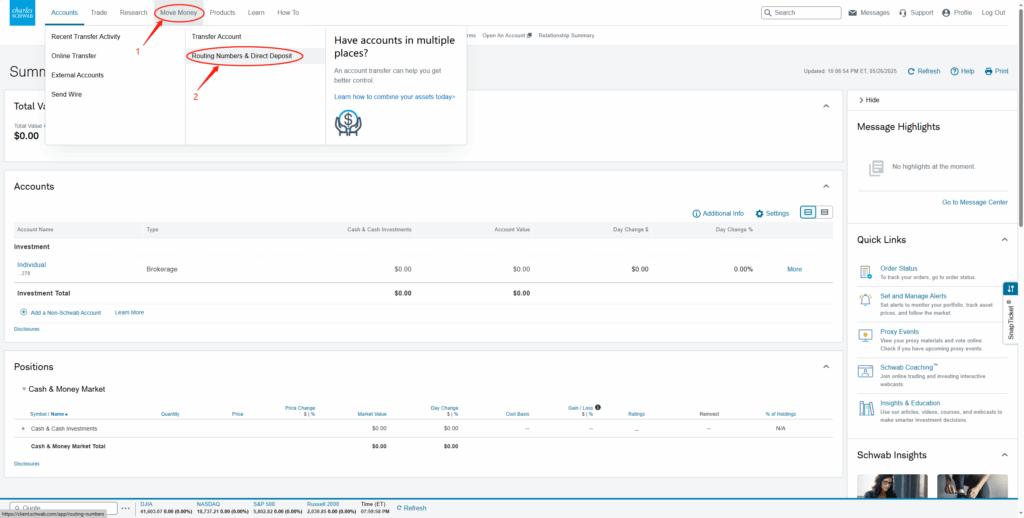Open the Additional Info icon
The width and height of the screenshot is (1024, 518).
[696, 214]
